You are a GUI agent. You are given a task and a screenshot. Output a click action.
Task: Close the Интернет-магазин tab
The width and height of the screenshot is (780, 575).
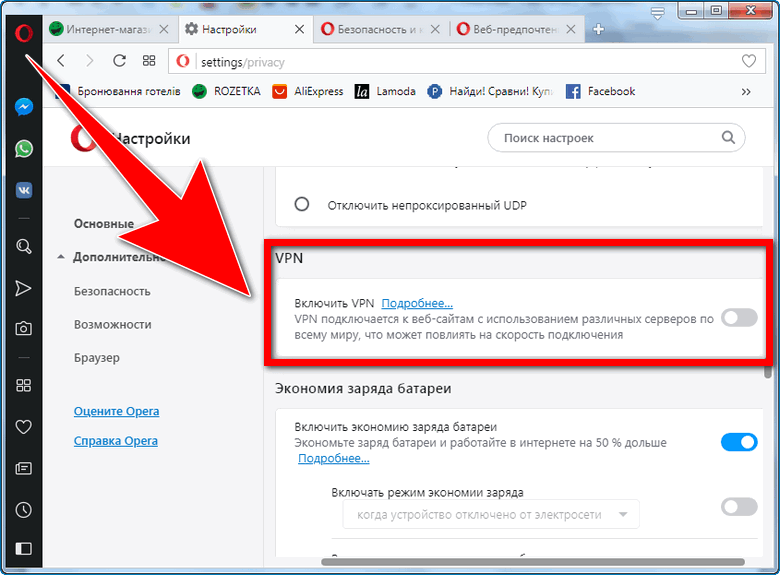click(x=164, y=29)
